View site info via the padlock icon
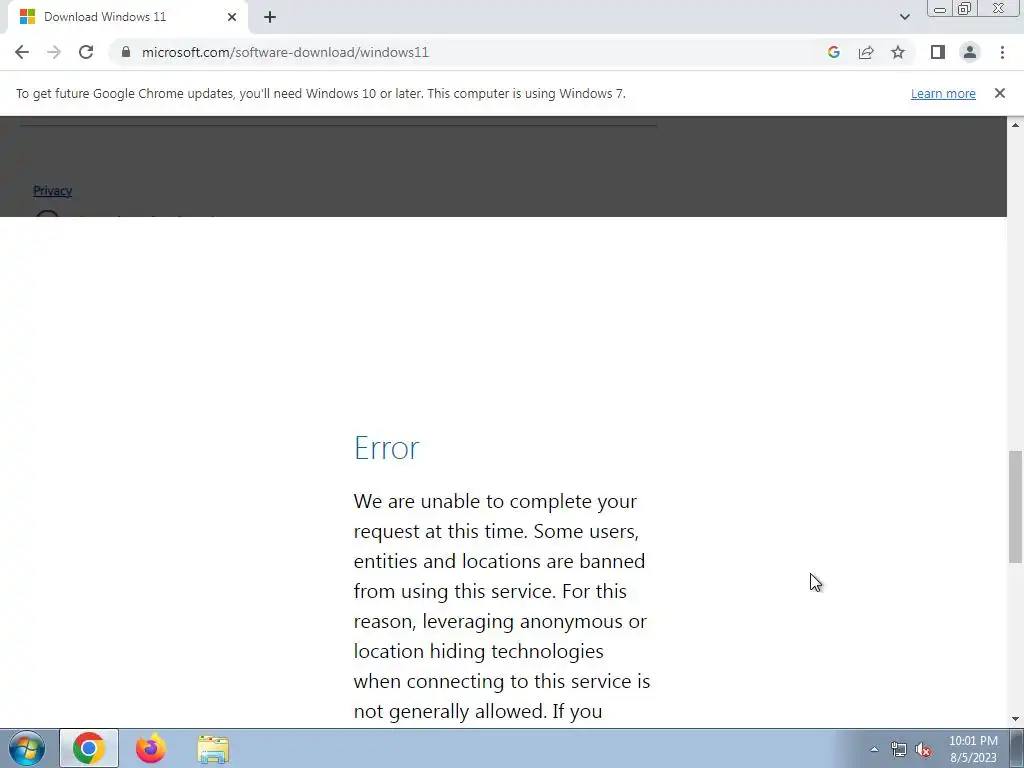Image resolution: width=1024 pixels, height=768 pixels. click(x=126, y=52)
